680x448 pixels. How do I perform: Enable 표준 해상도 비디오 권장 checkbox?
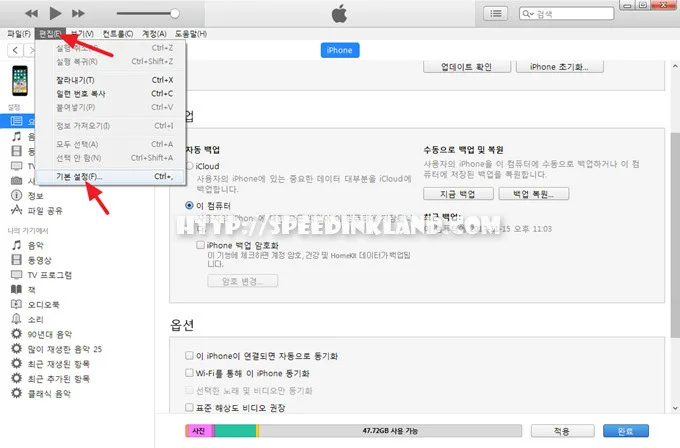[189, 407]
